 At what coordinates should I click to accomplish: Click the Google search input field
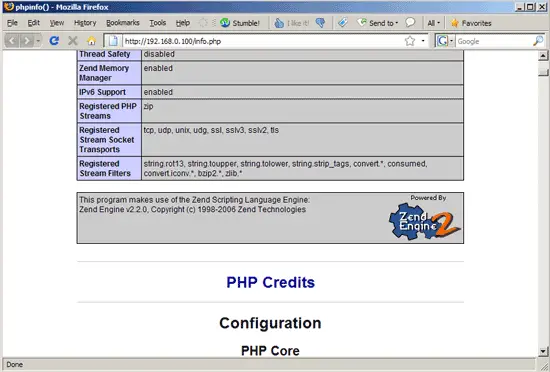(494, 41)
